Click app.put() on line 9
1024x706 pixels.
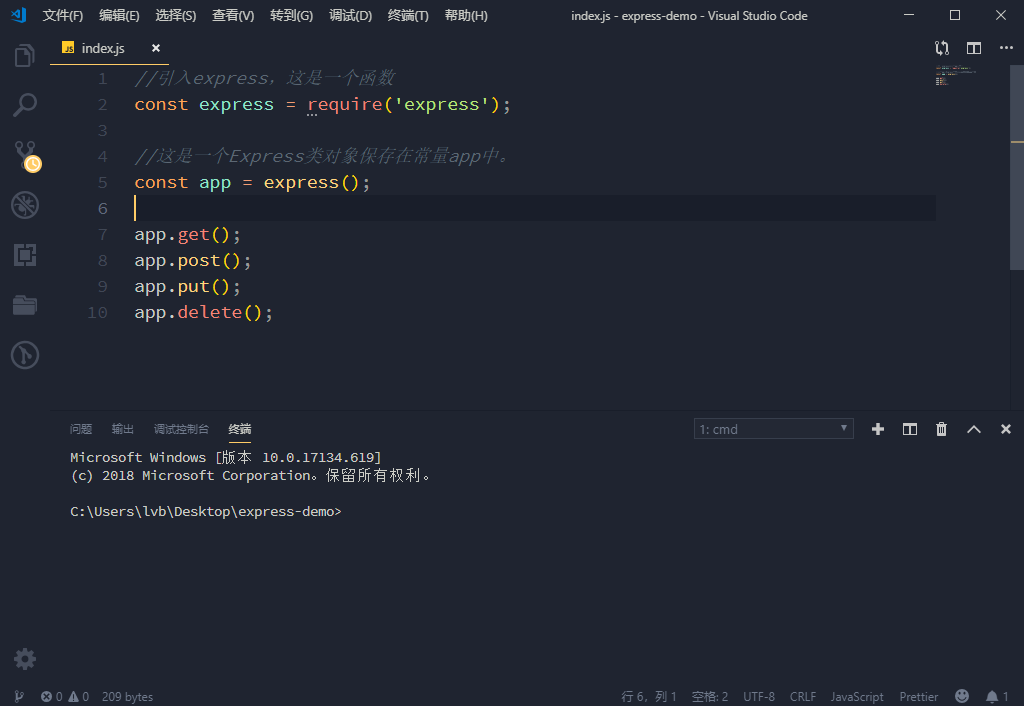(187, 287)
